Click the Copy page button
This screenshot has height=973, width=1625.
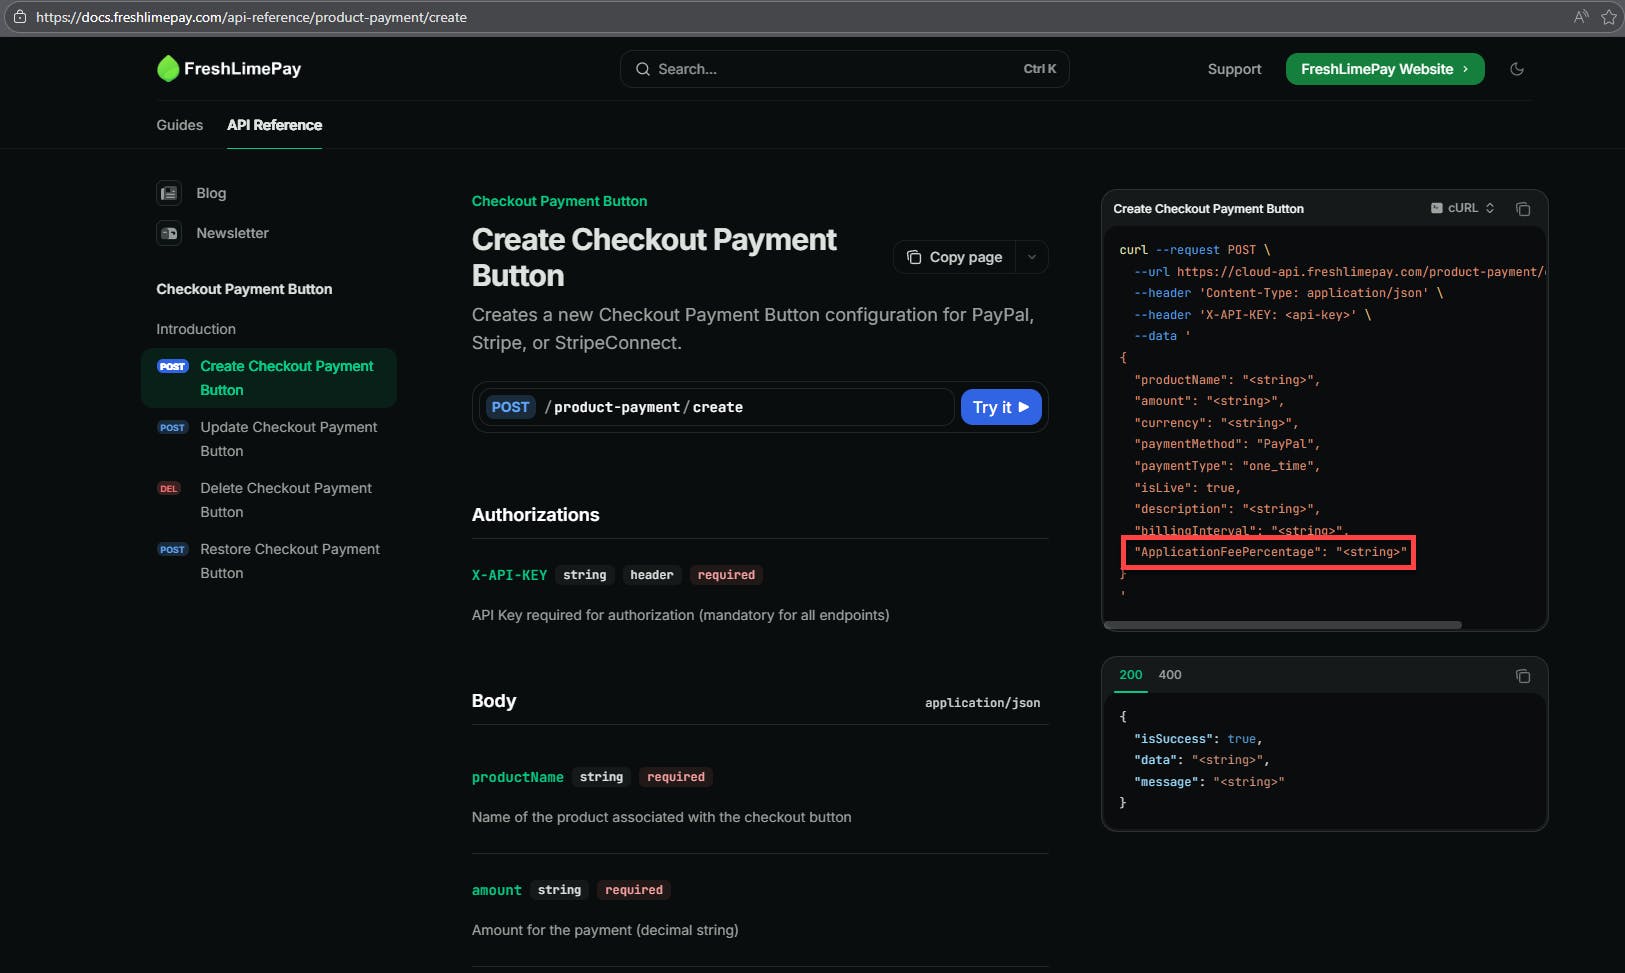[955, 257]
